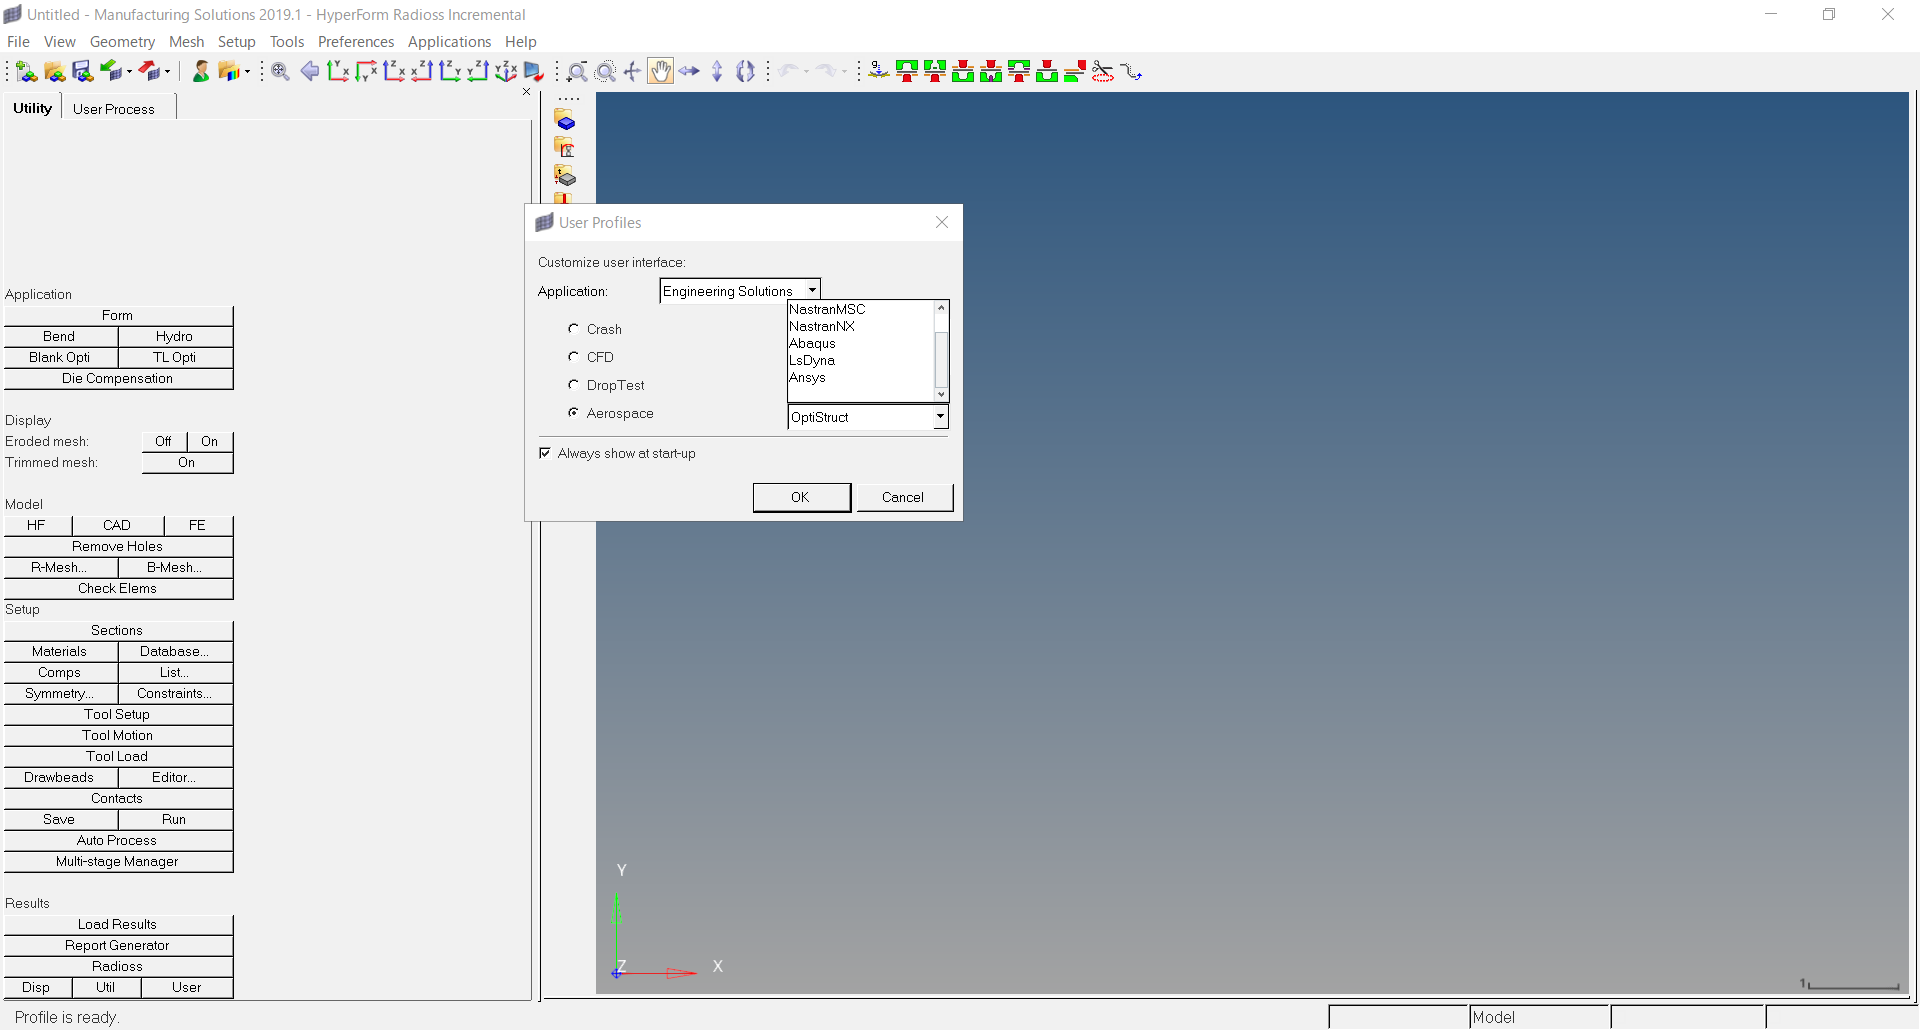1920x1030 pixels.
Task: Toggle the Disp results button
Action: pos(37,987)
